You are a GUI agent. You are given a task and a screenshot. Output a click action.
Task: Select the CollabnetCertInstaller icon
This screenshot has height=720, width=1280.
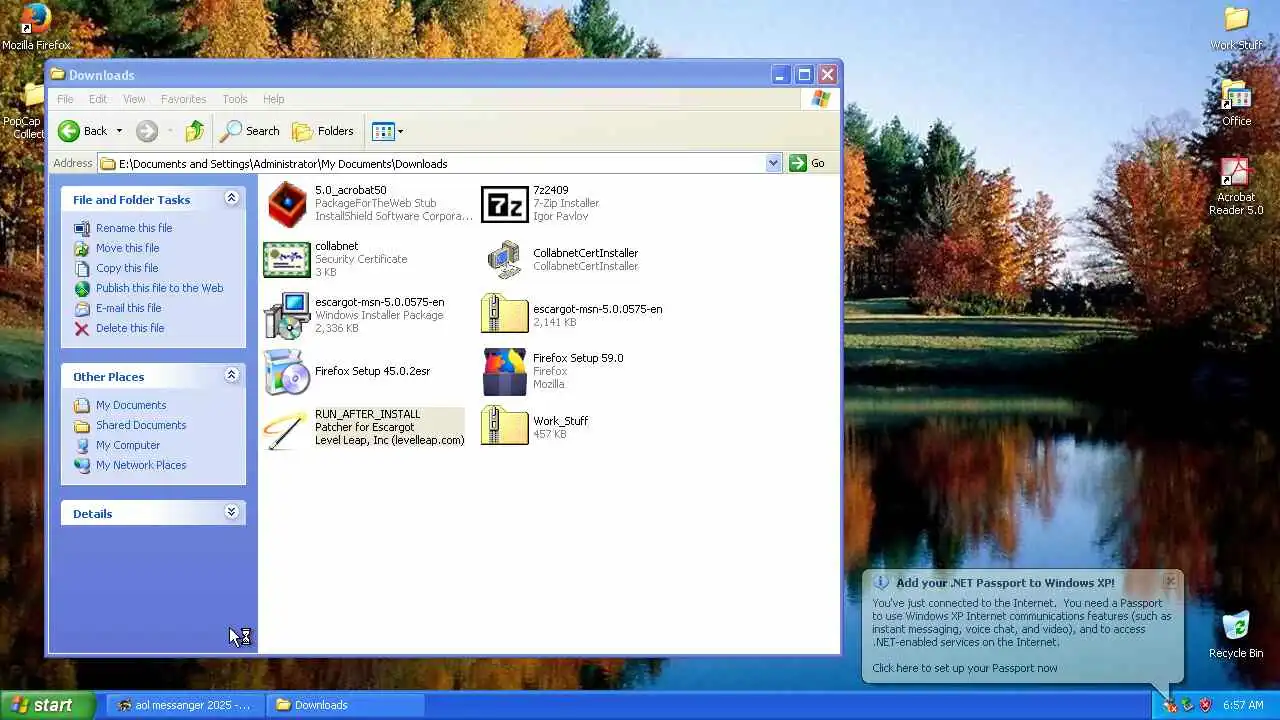[x=505, y=260]
